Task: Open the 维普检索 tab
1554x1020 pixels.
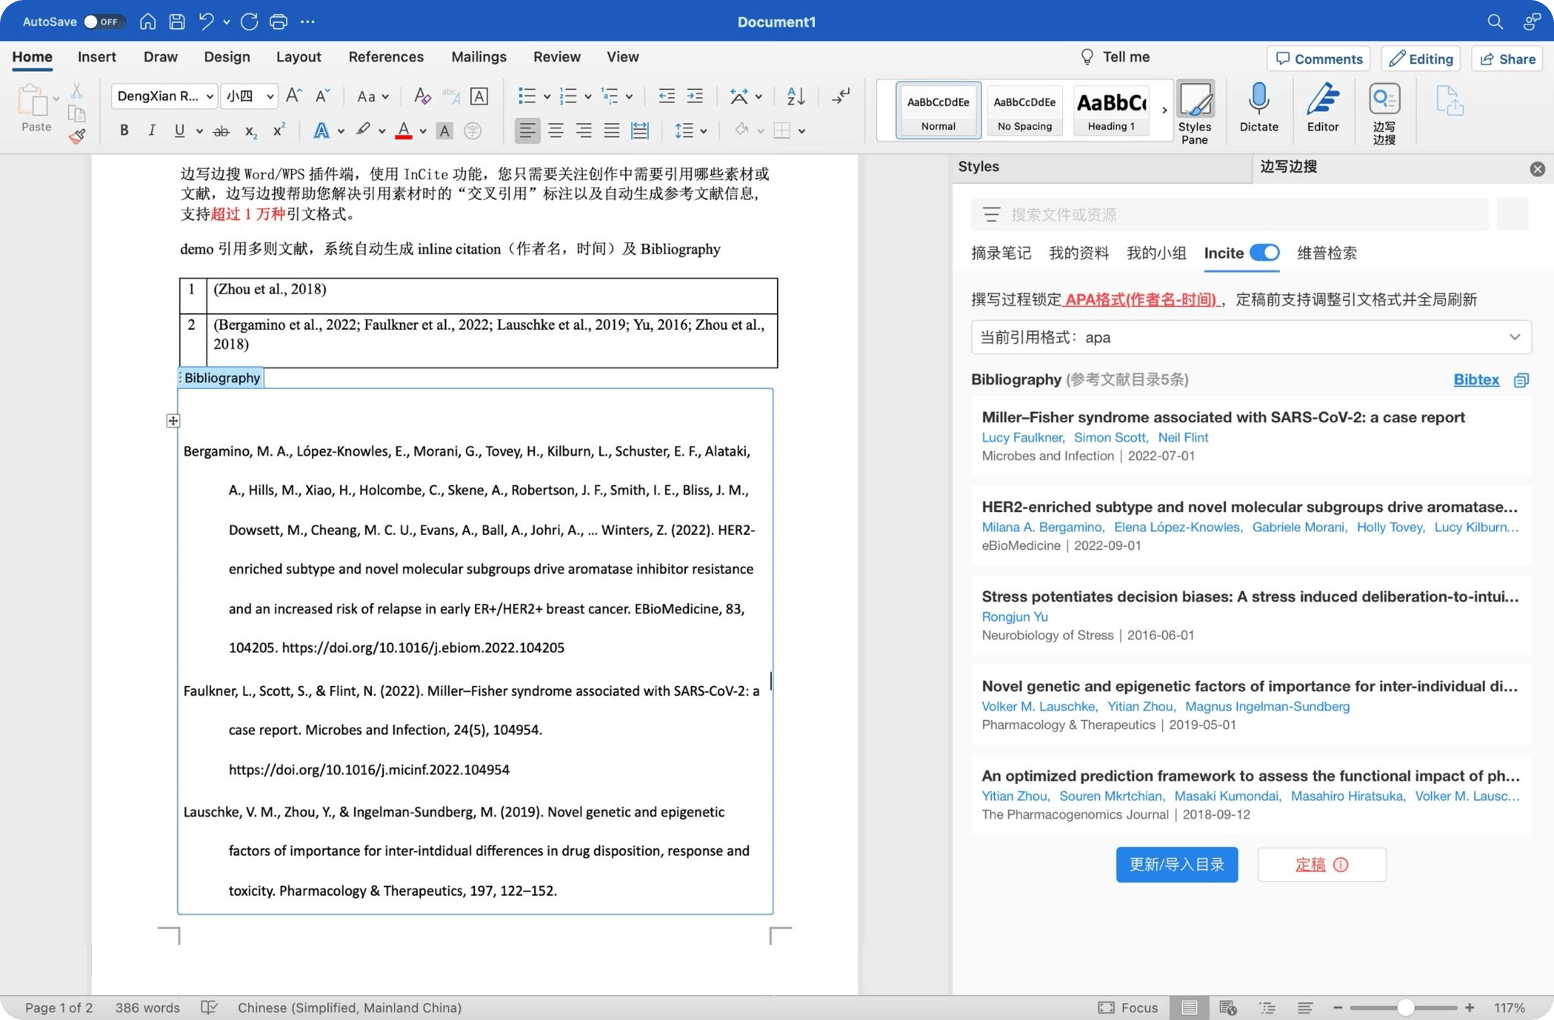Action: click(x=1327, y=253)
